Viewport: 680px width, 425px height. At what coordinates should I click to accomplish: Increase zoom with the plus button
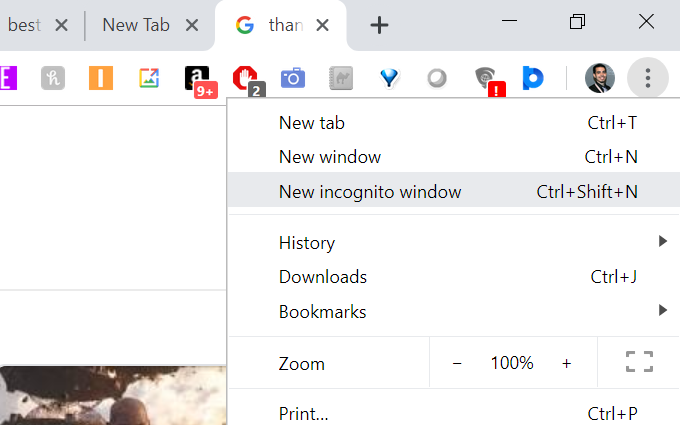coord(566,363)
